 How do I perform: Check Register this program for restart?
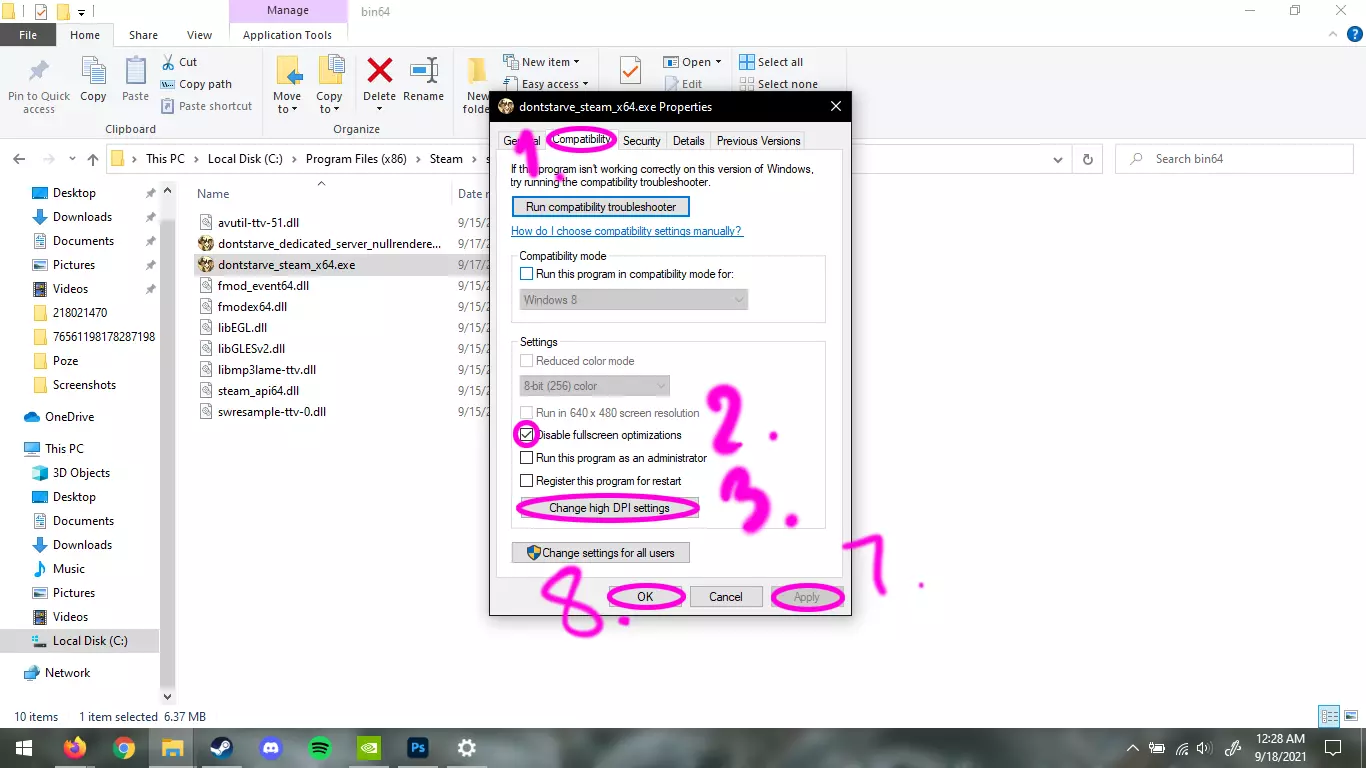[527, 481]
